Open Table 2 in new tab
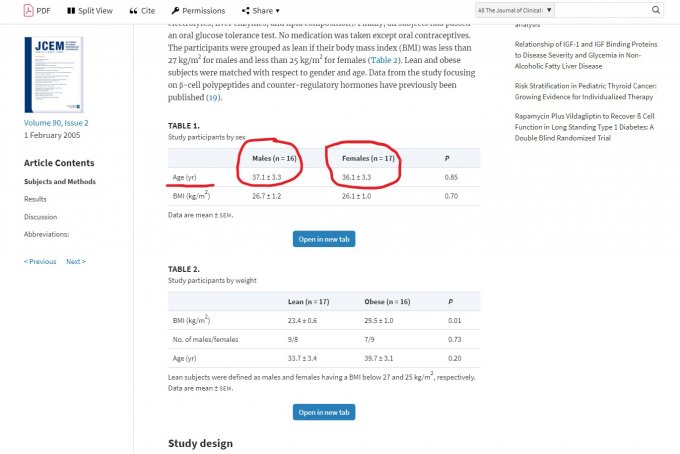680x454 pixels. click(x=324, y=412)
